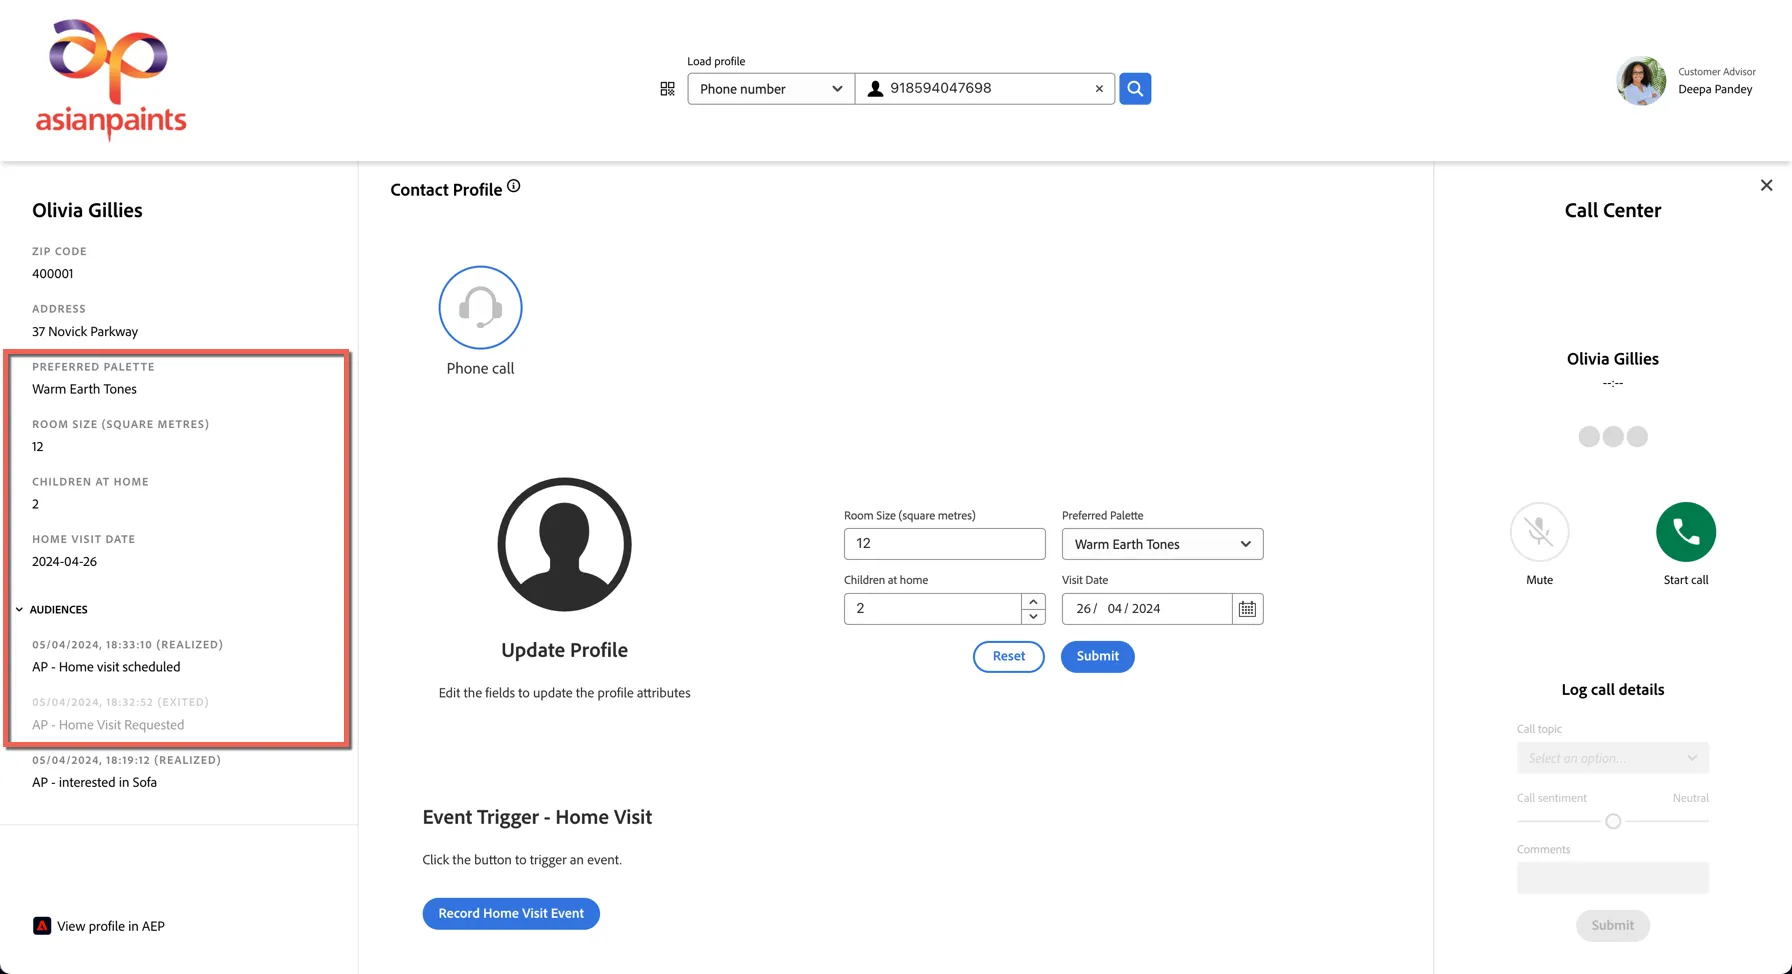
Task: Open View profile in AEP link
Action: tap(111, 926)
